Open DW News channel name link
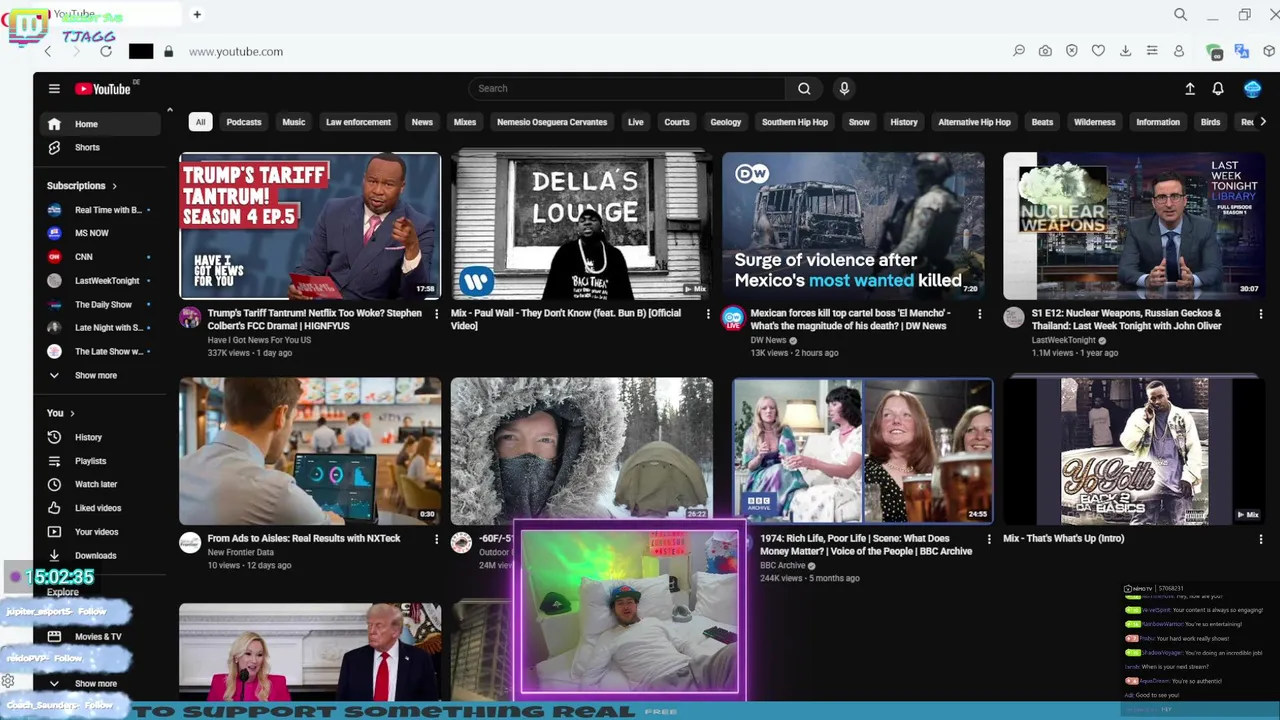Viewport: 1280px width, 720px height. (x=768, y=340)
